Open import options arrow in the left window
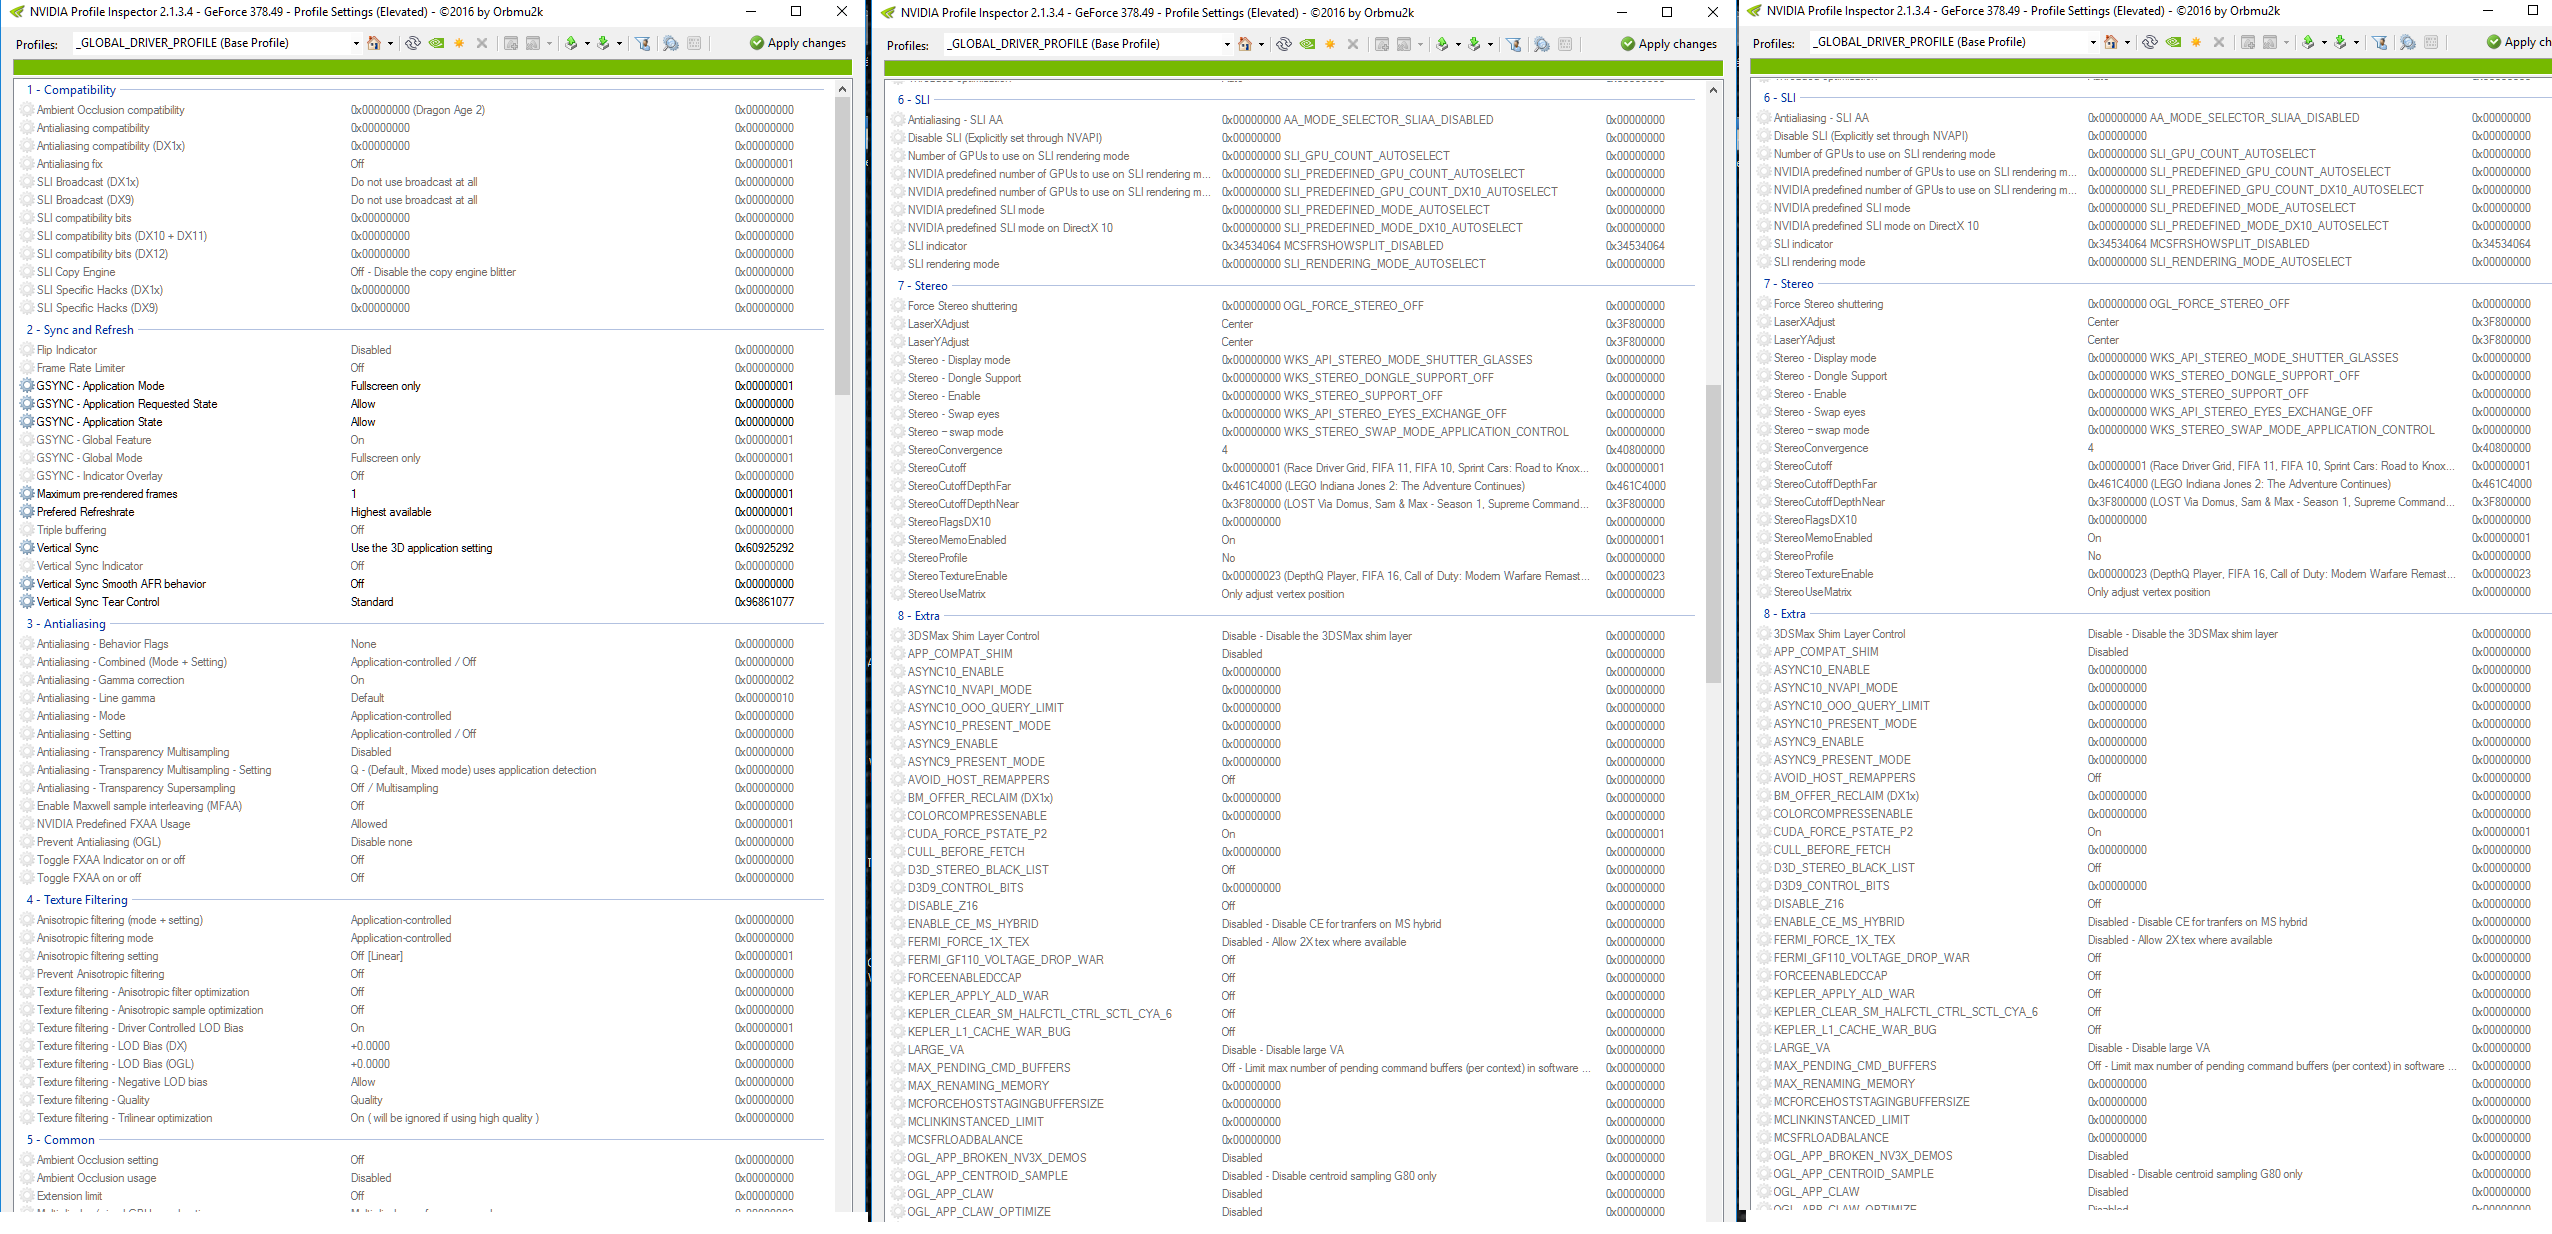The image size is (2552, 1234). point(619,43)
